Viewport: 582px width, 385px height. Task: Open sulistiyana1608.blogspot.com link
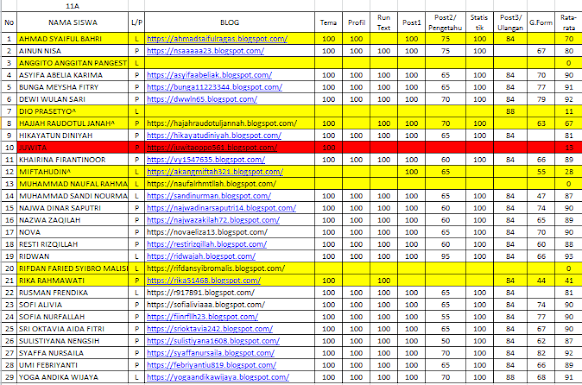click(x=213, y=341)
